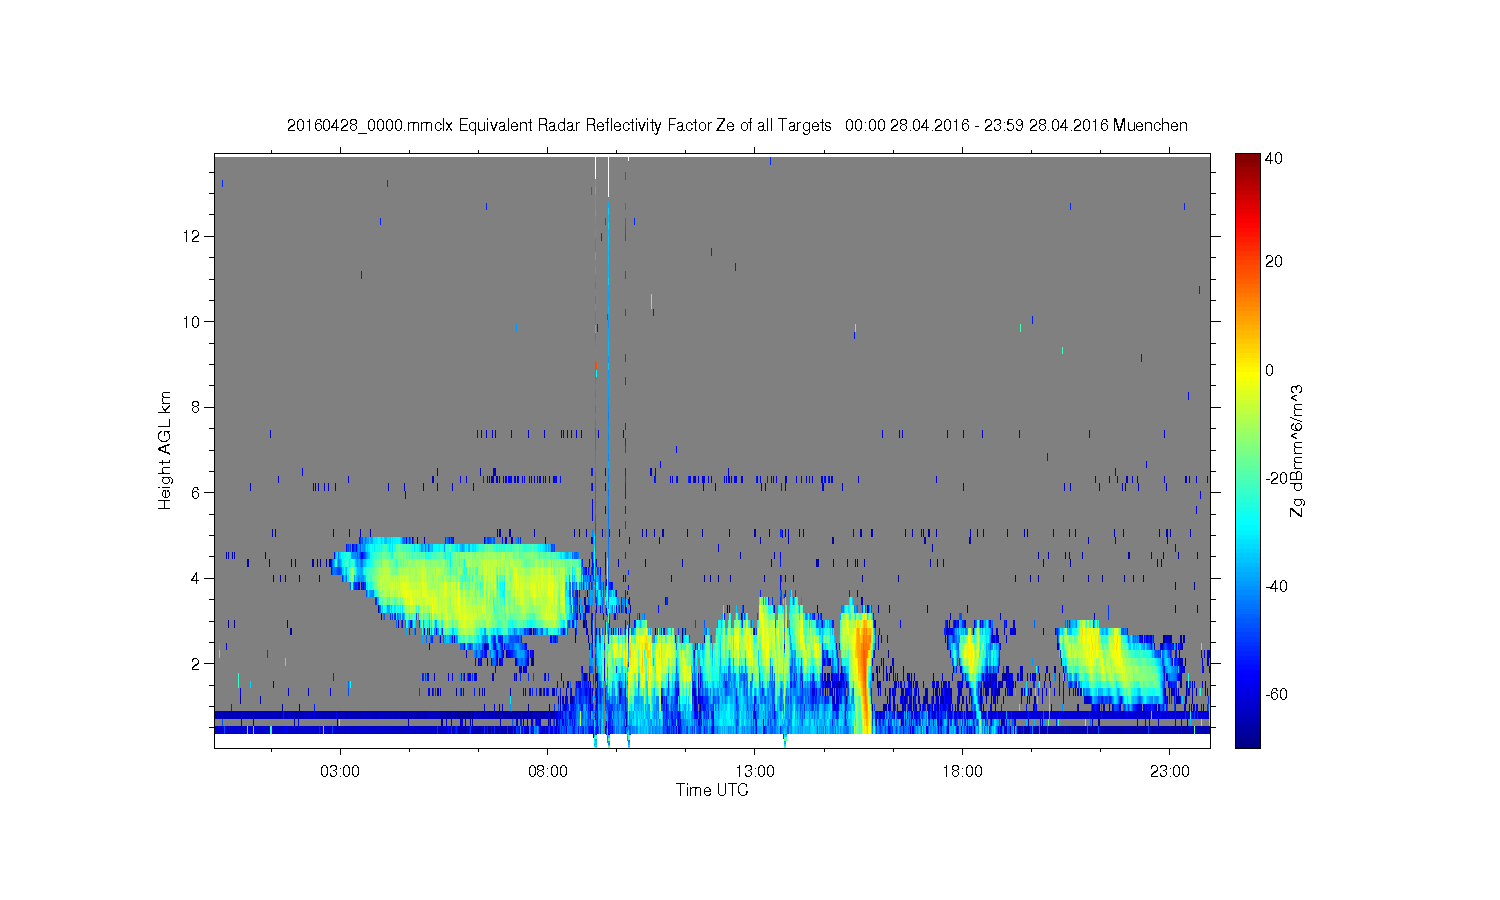
Task: Click the 'Time UTC' x-axis label
Action: coord(712,790)
